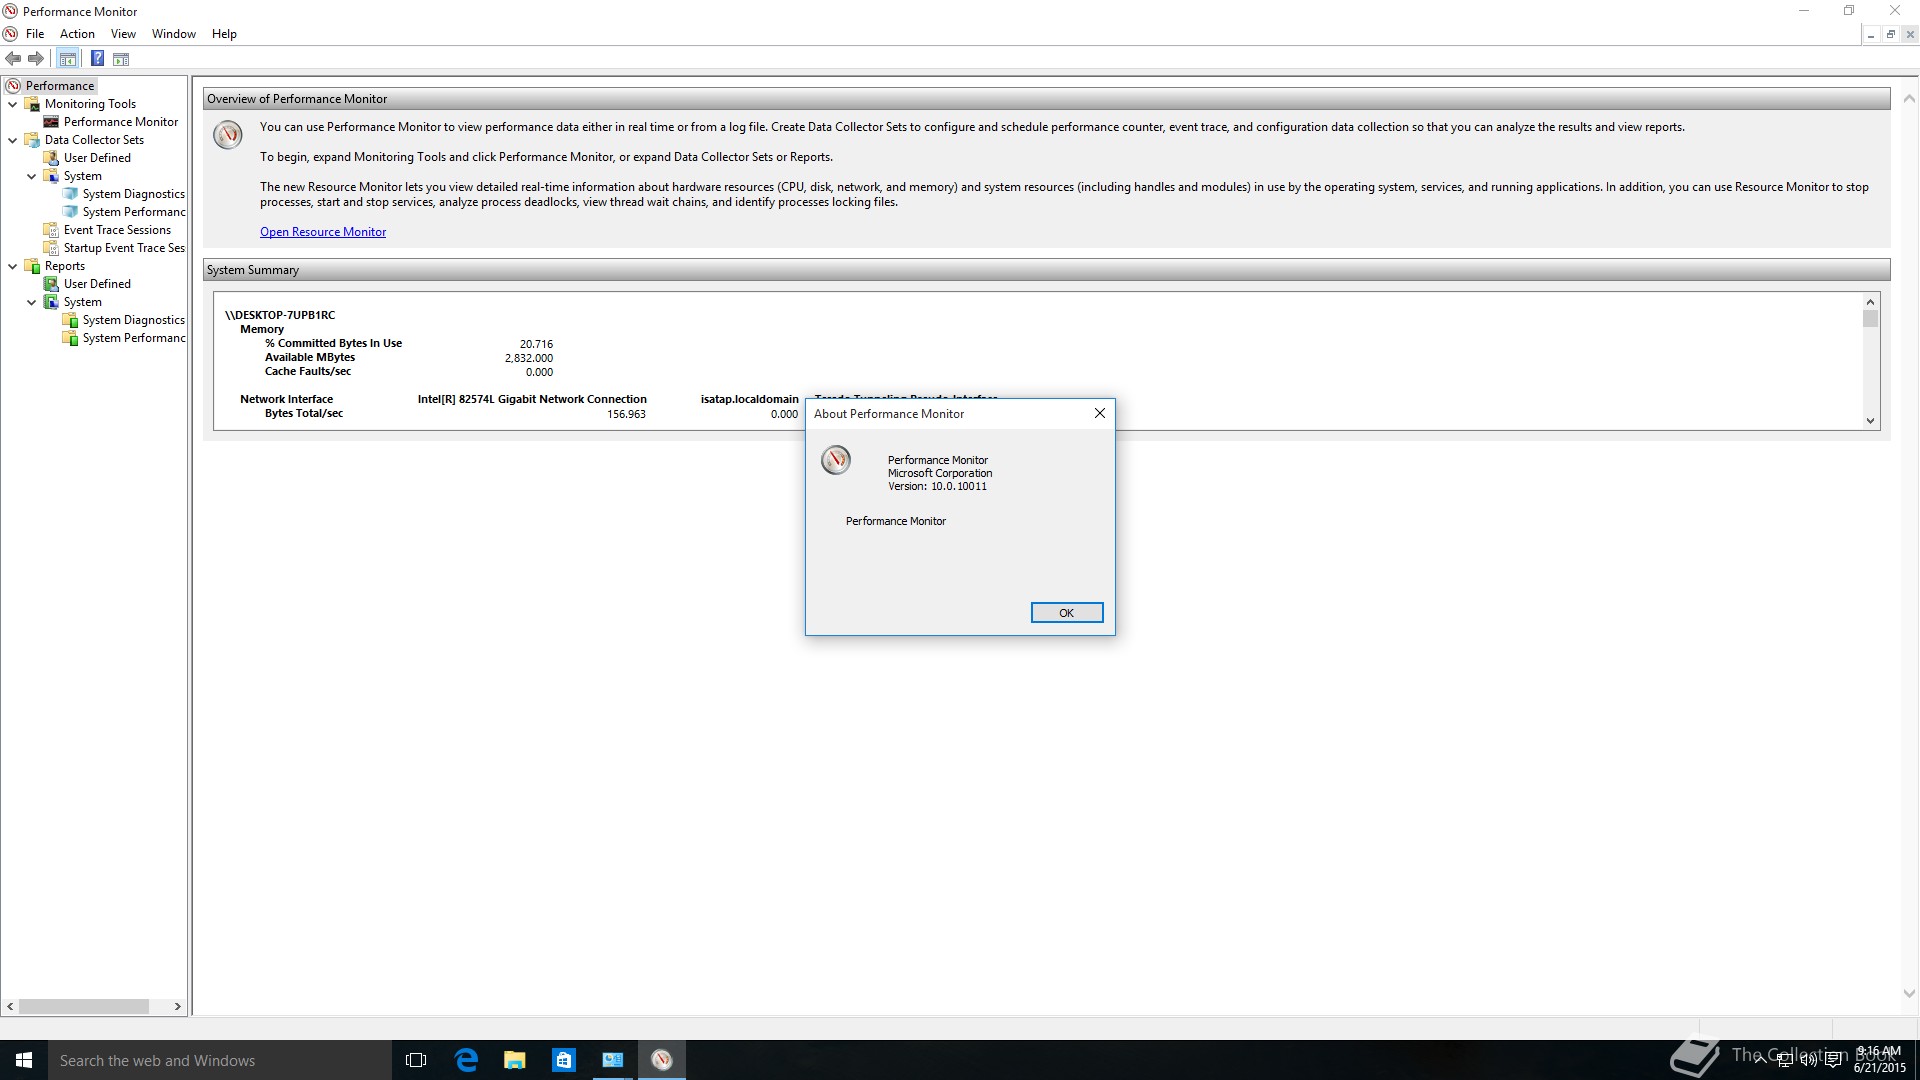Viewport: 1920px width, 1080px height.
Task: Select System Performance report under Reports
Action: tap(134, 338)
